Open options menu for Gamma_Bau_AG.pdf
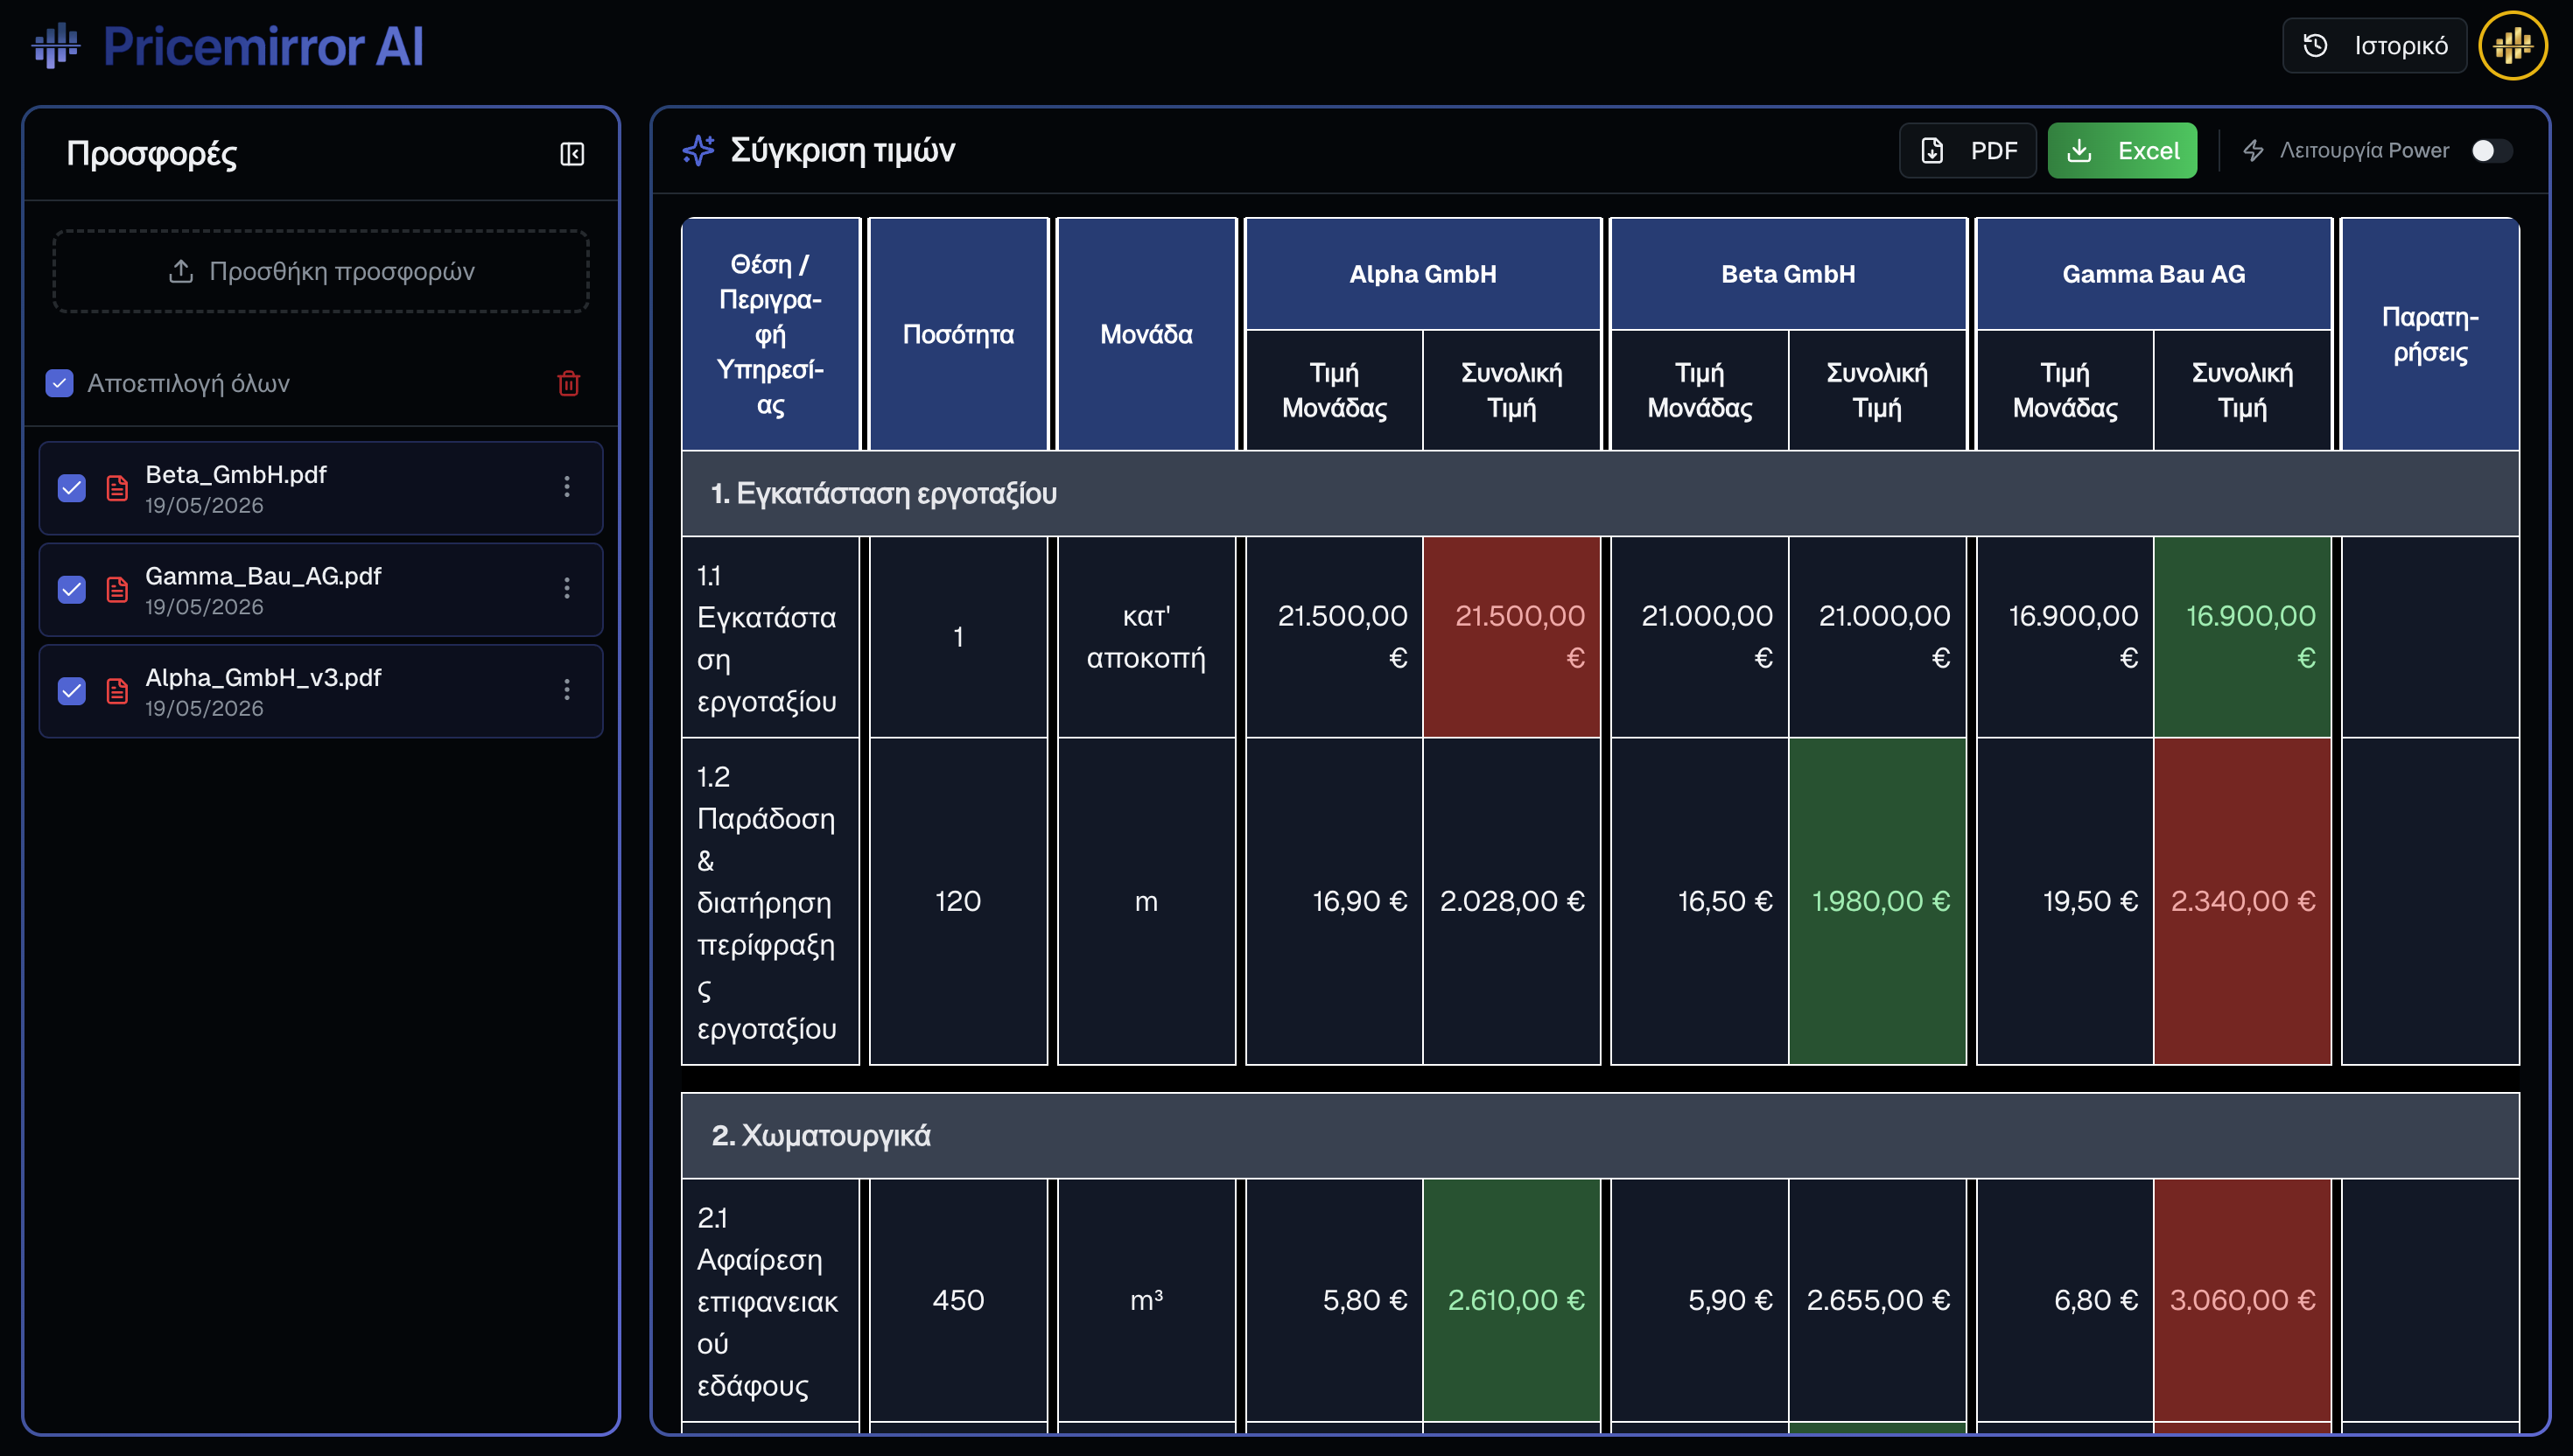 [x=567, y=588]
